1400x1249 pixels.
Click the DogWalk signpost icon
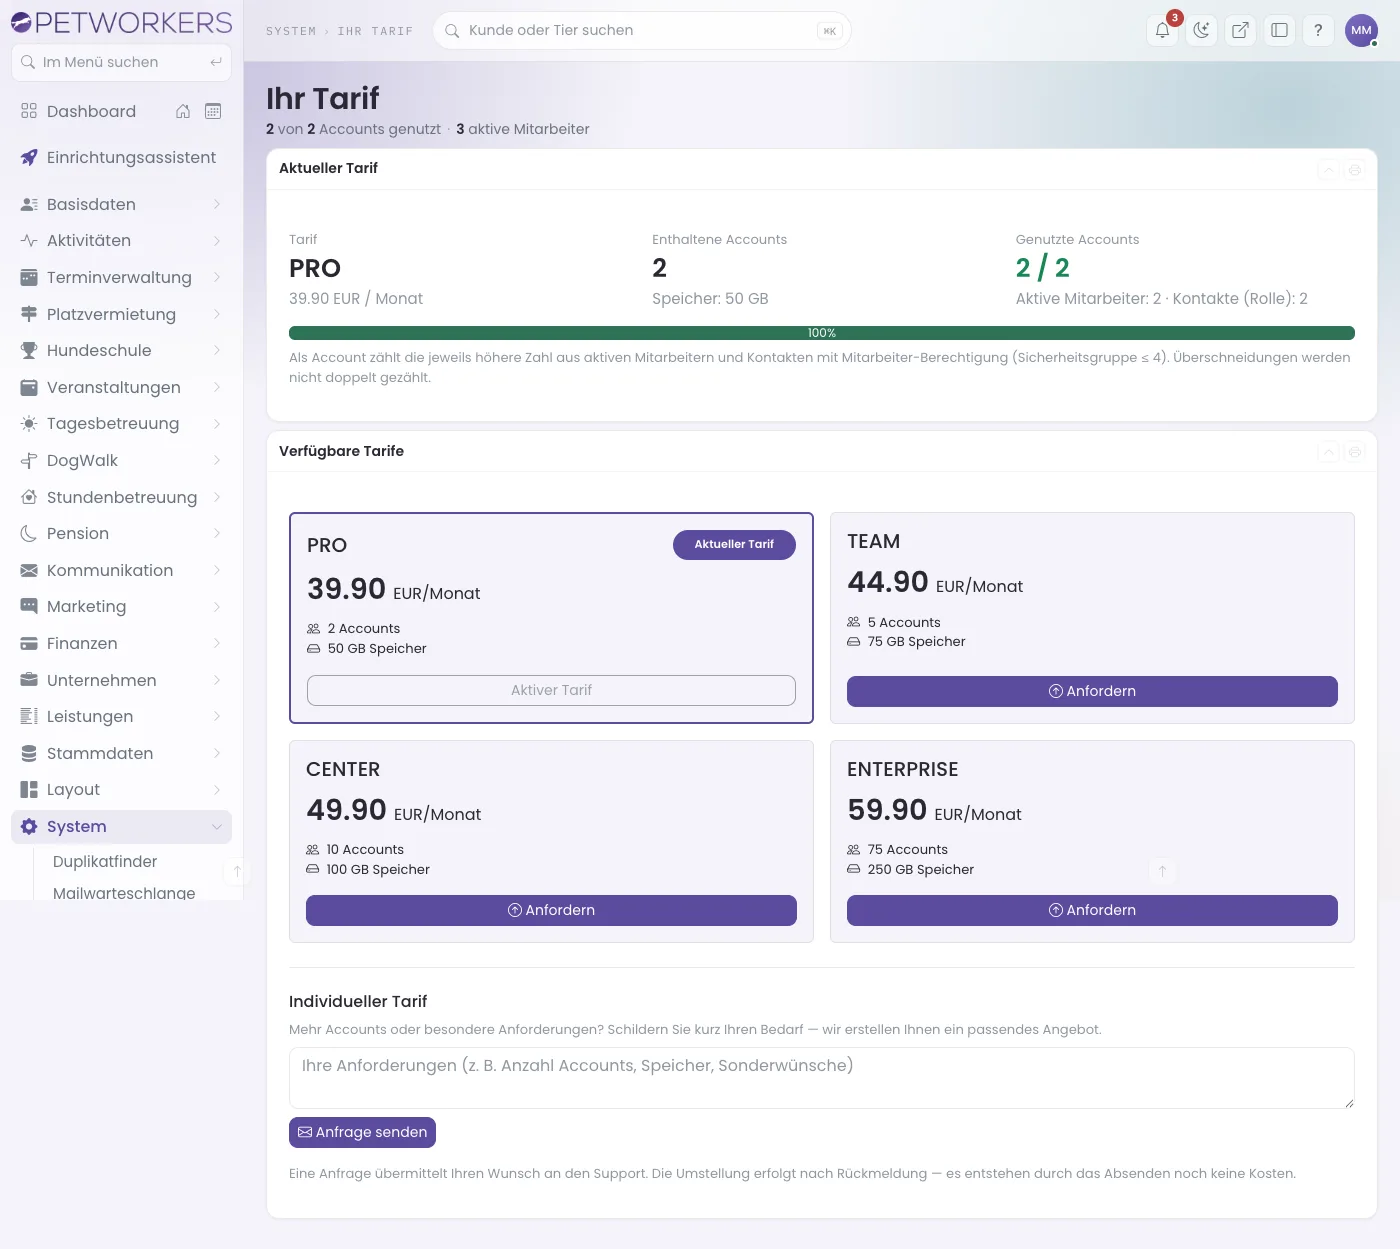coord(29,460)
